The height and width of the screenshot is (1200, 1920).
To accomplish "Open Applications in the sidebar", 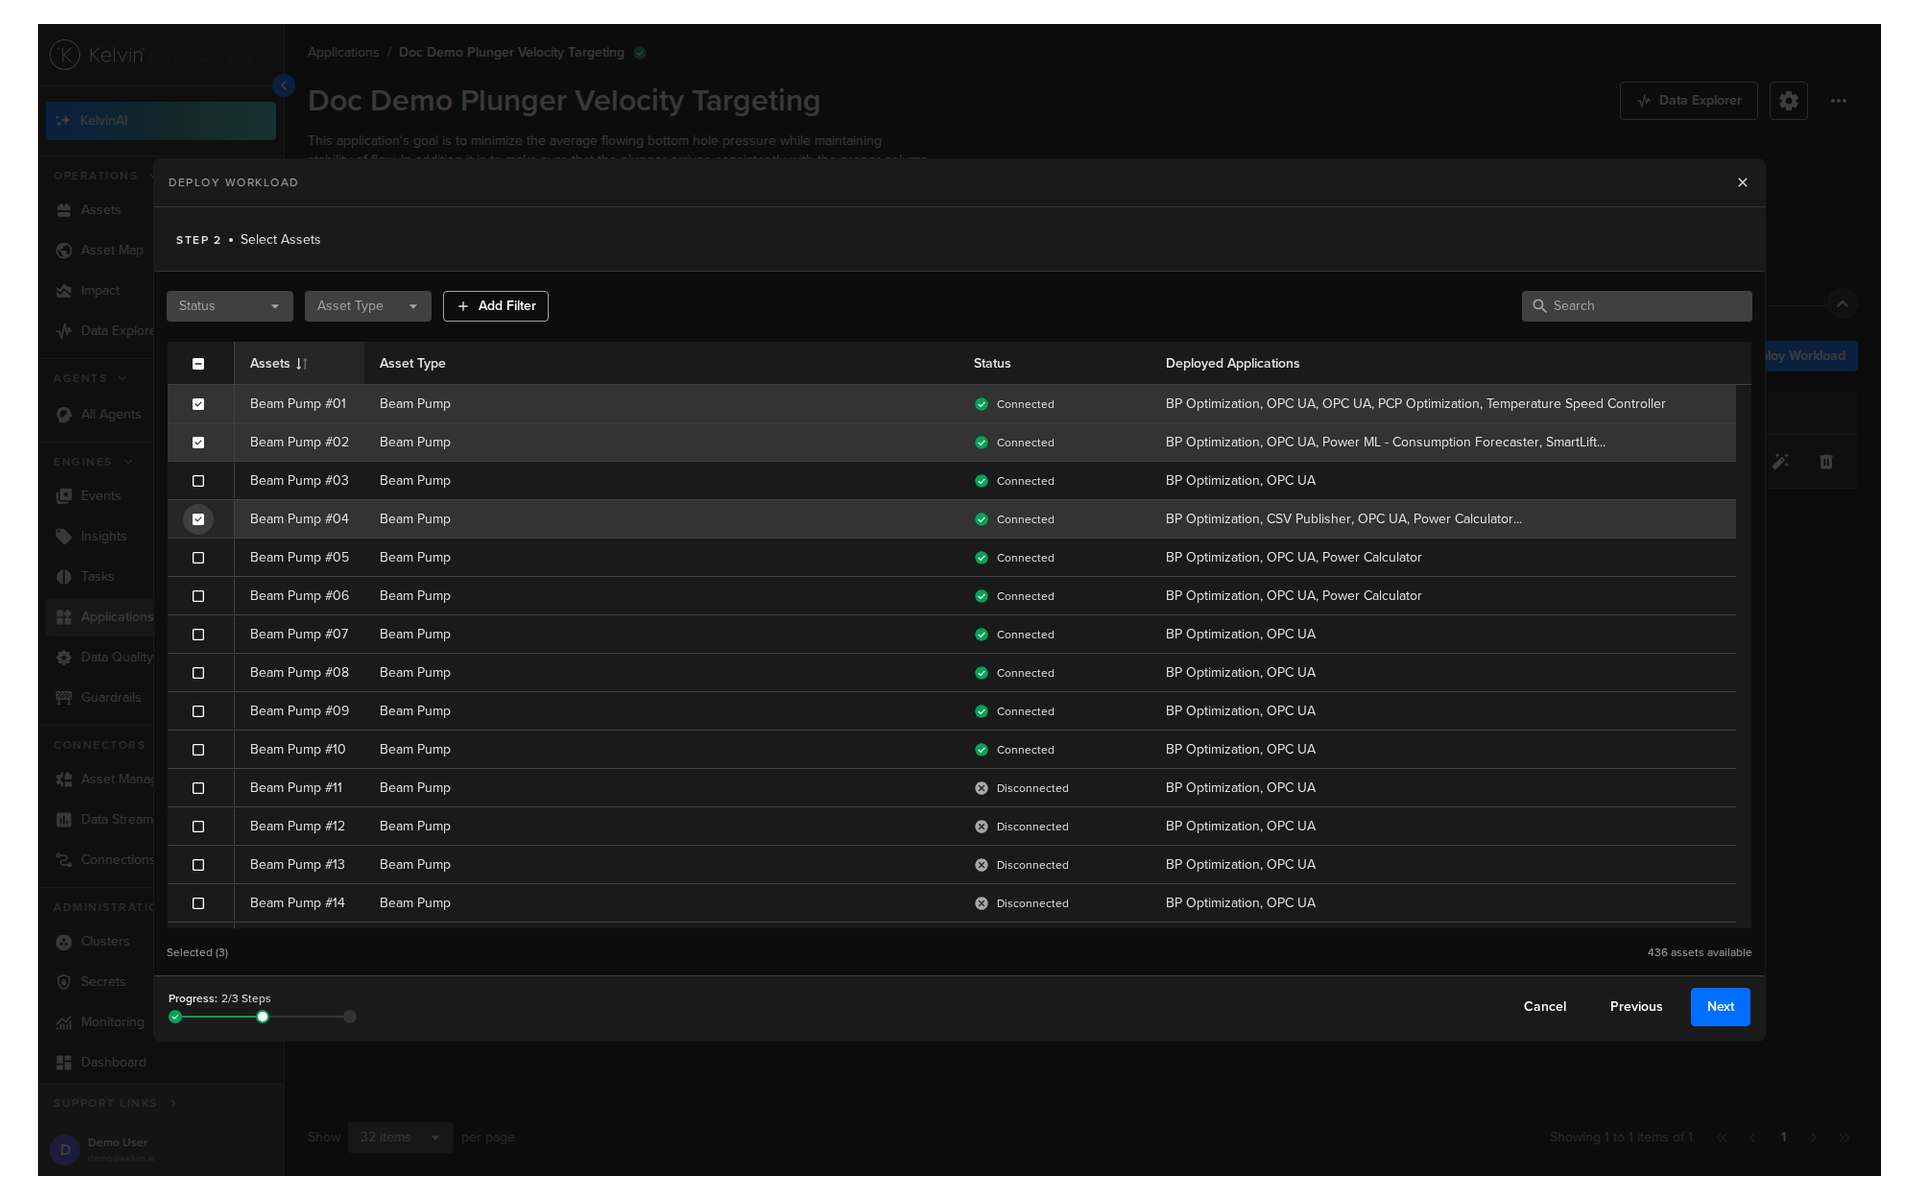I will click(100, 617).
